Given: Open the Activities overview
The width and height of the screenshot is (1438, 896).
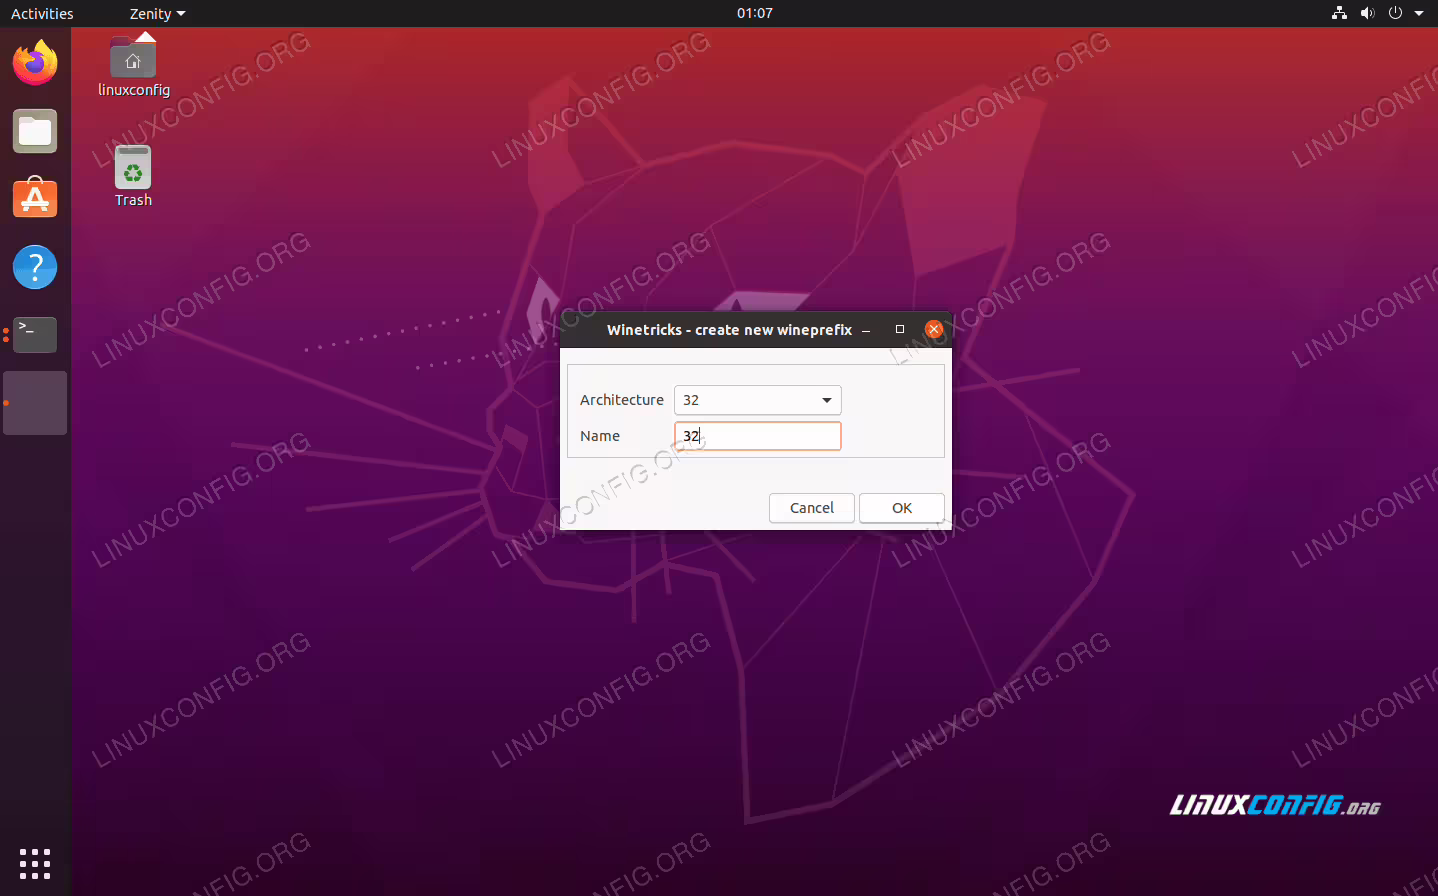Looking at the screenshot, I should [42, 13].
